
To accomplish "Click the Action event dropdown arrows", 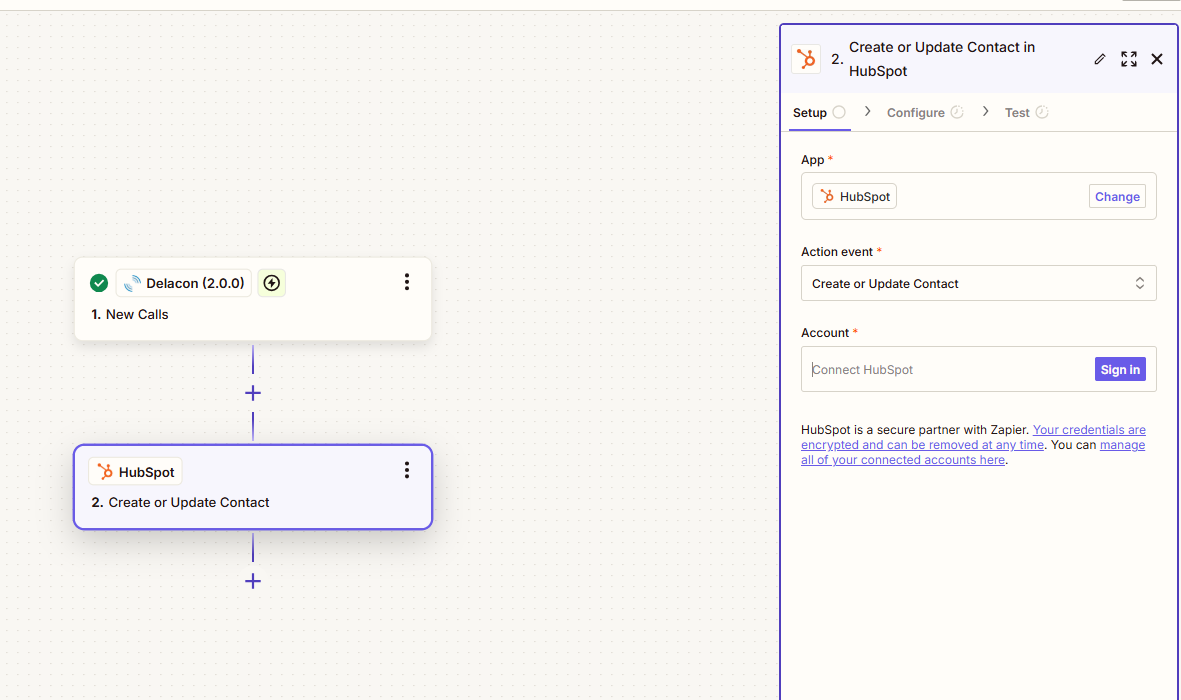I will point(1140,283).
